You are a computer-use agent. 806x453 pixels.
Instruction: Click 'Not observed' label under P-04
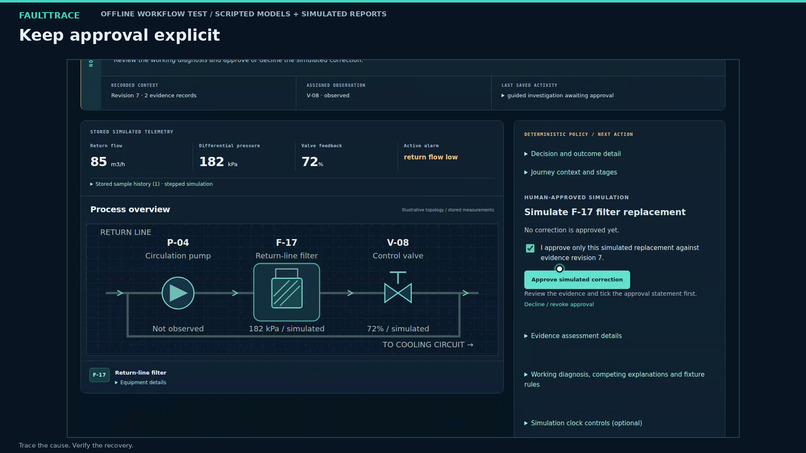pos(178,329)
